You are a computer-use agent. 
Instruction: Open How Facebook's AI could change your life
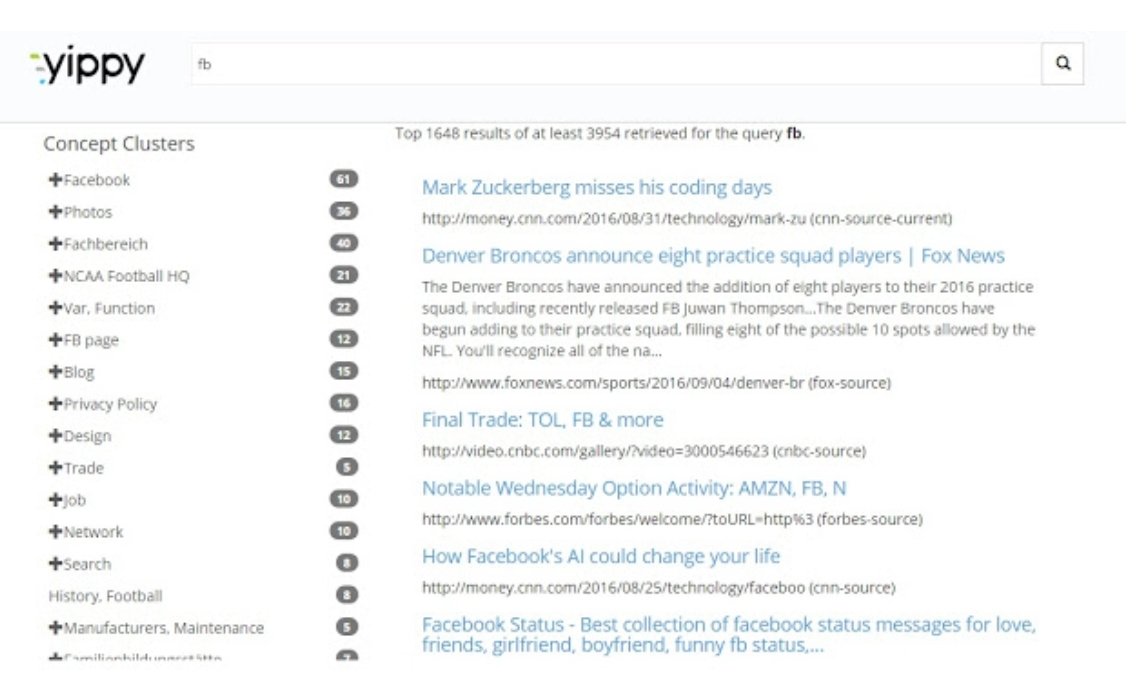601,557
